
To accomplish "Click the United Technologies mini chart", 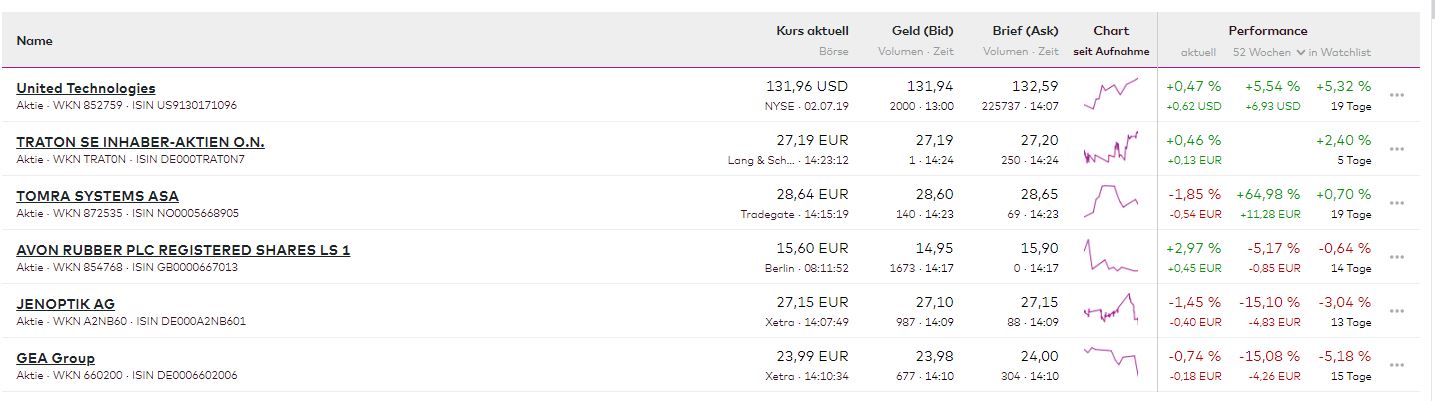I will [1111, 95].
